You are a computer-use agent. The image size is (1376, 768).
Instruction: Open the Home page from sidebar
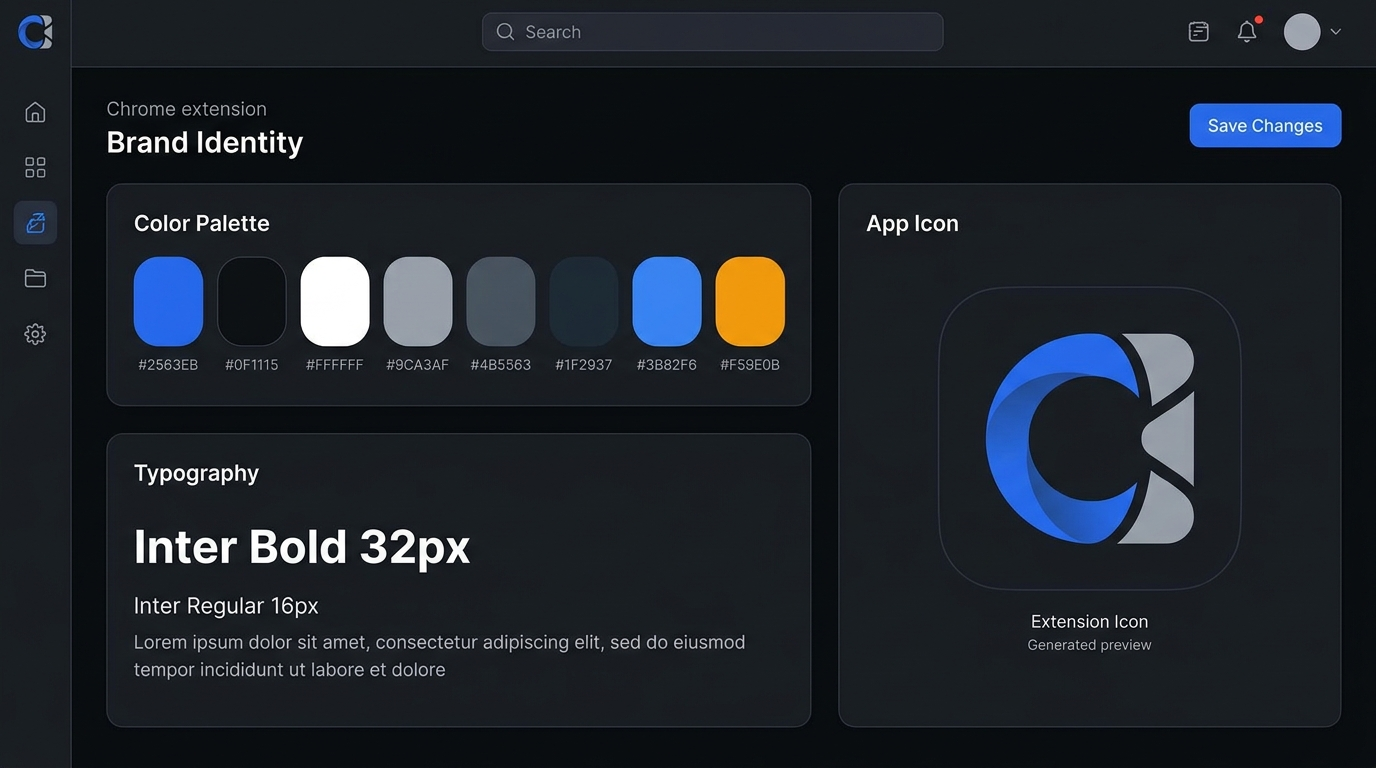(x=35, y=112)
